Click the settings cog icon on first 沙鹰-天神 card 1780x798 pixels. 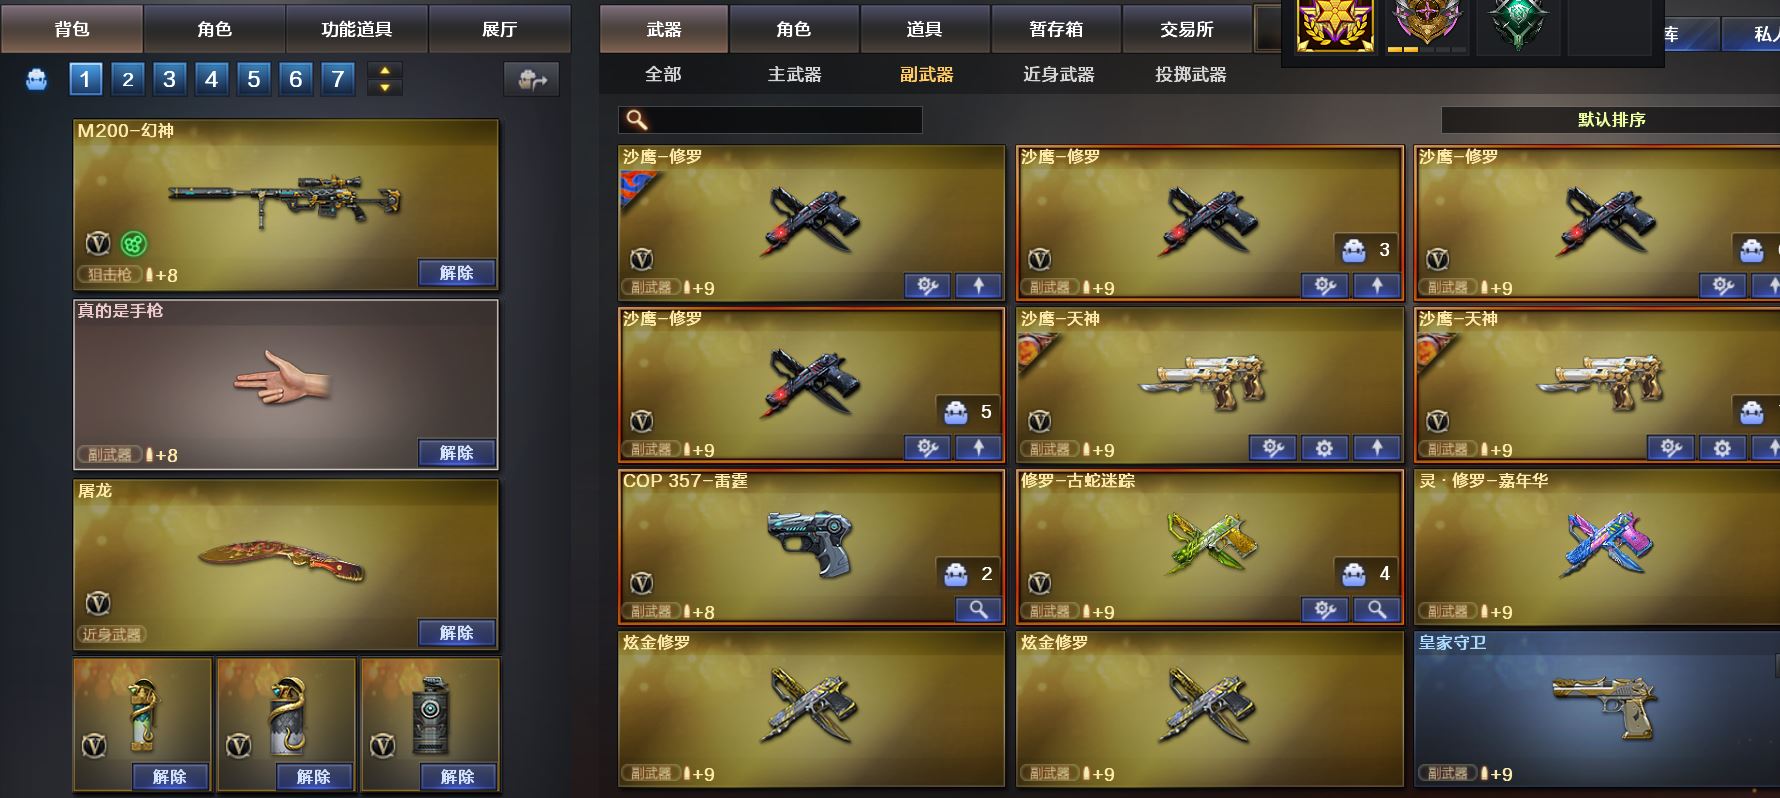(1324, 448)
